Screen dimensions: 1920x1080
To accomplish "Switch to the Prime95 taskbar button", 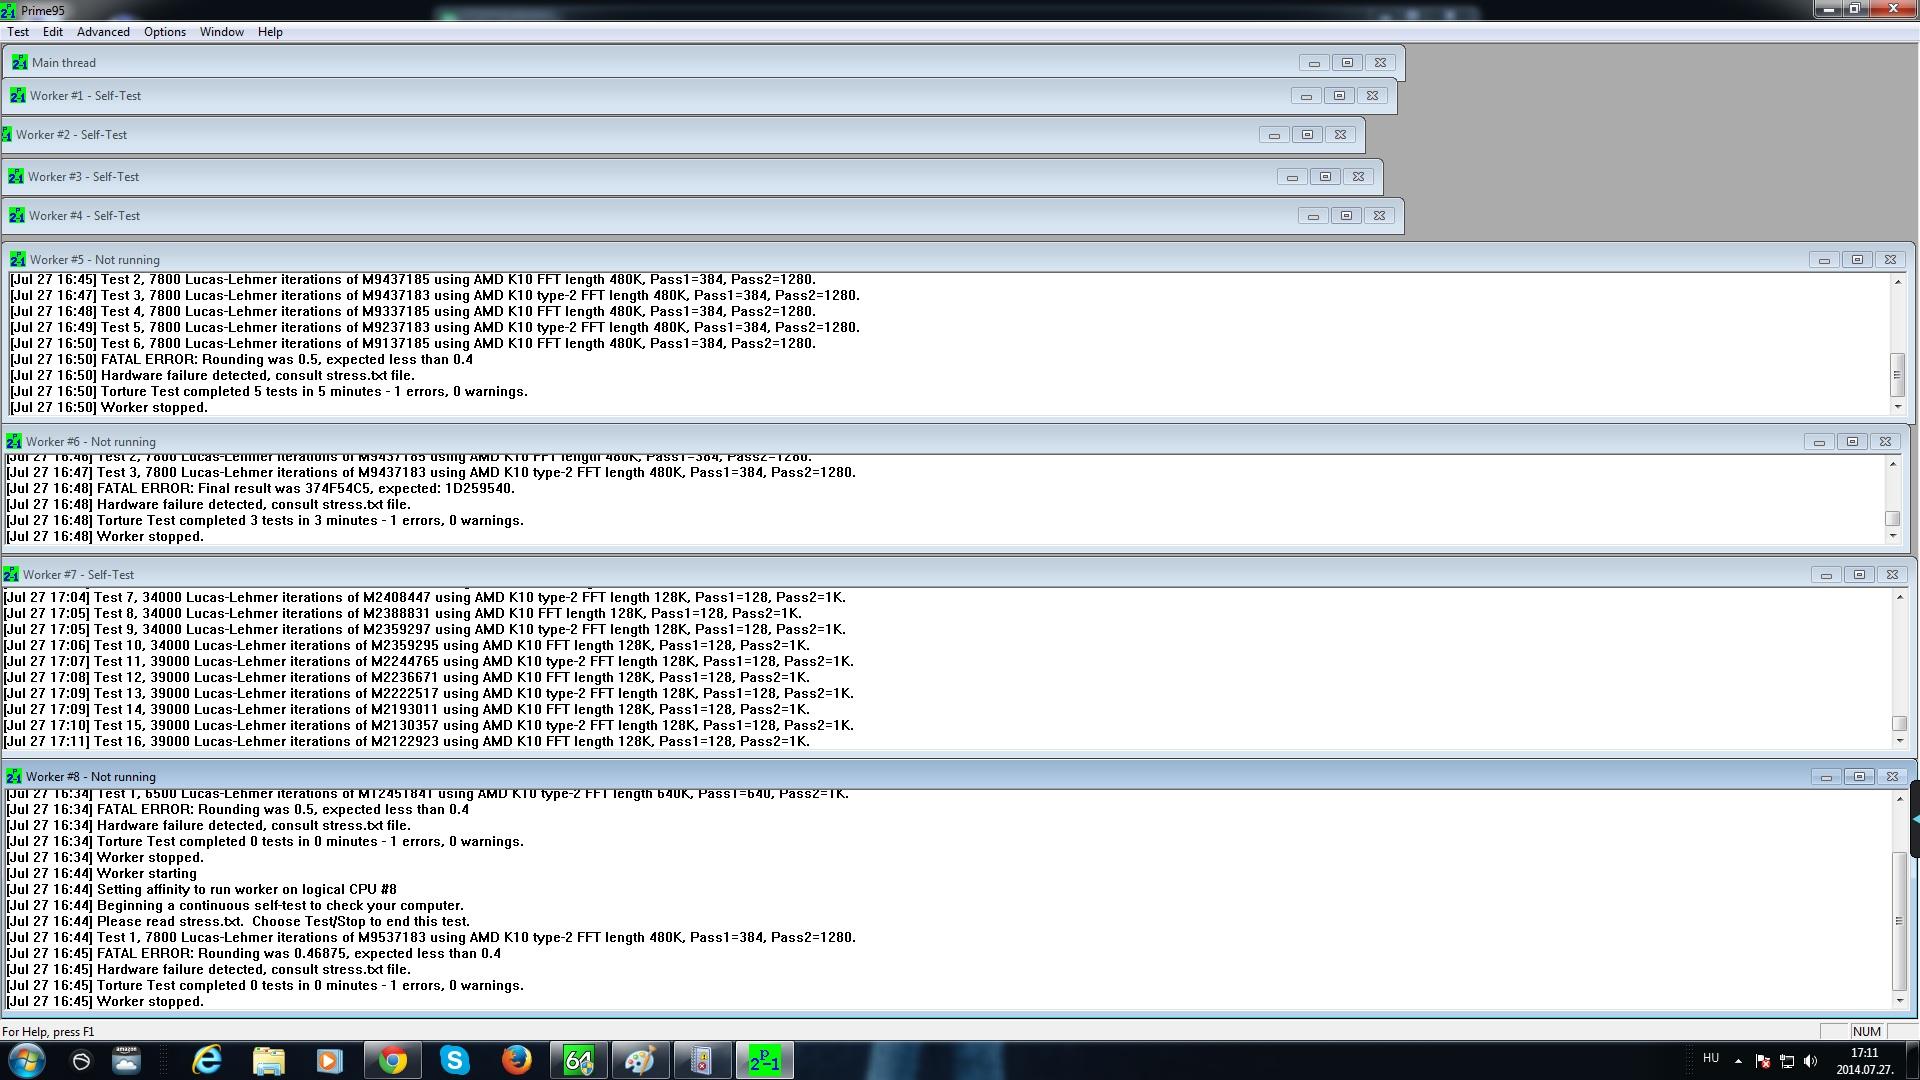I will (x=765, y=1060).
